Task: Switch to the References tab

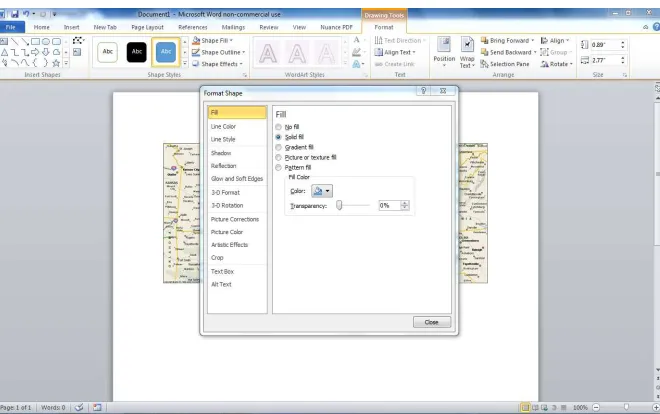Action: [193, 27]
